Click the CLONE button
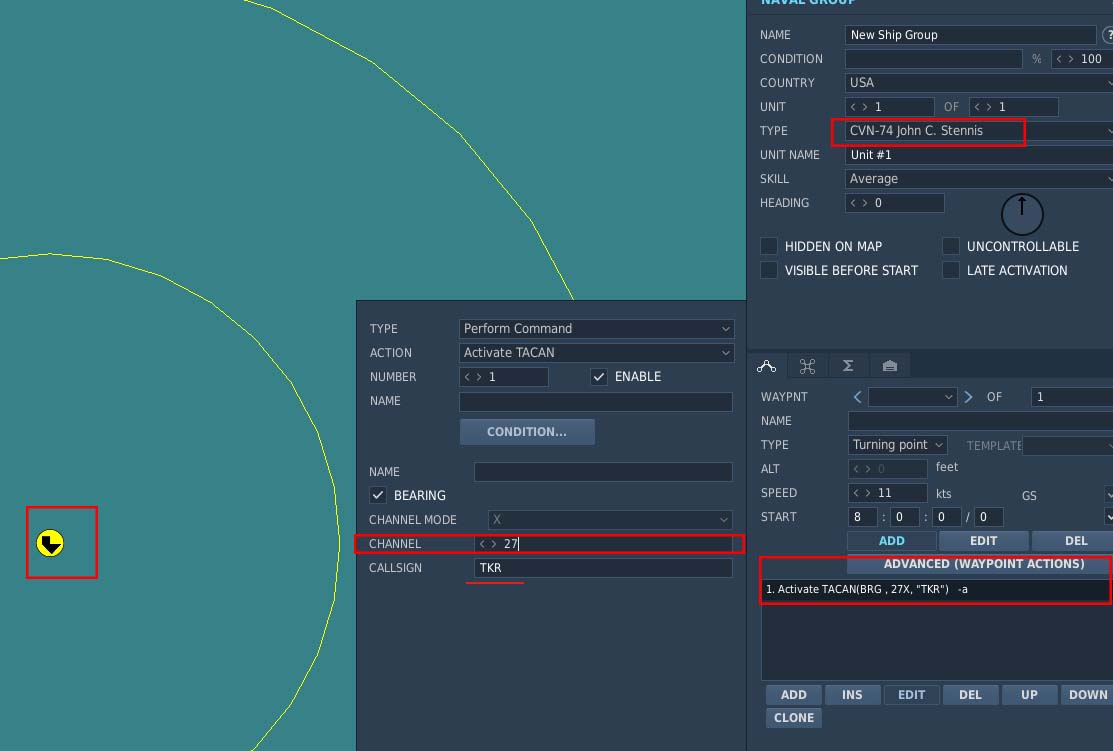This screenshot has height=751, width=1113. [x=794, y=718]
